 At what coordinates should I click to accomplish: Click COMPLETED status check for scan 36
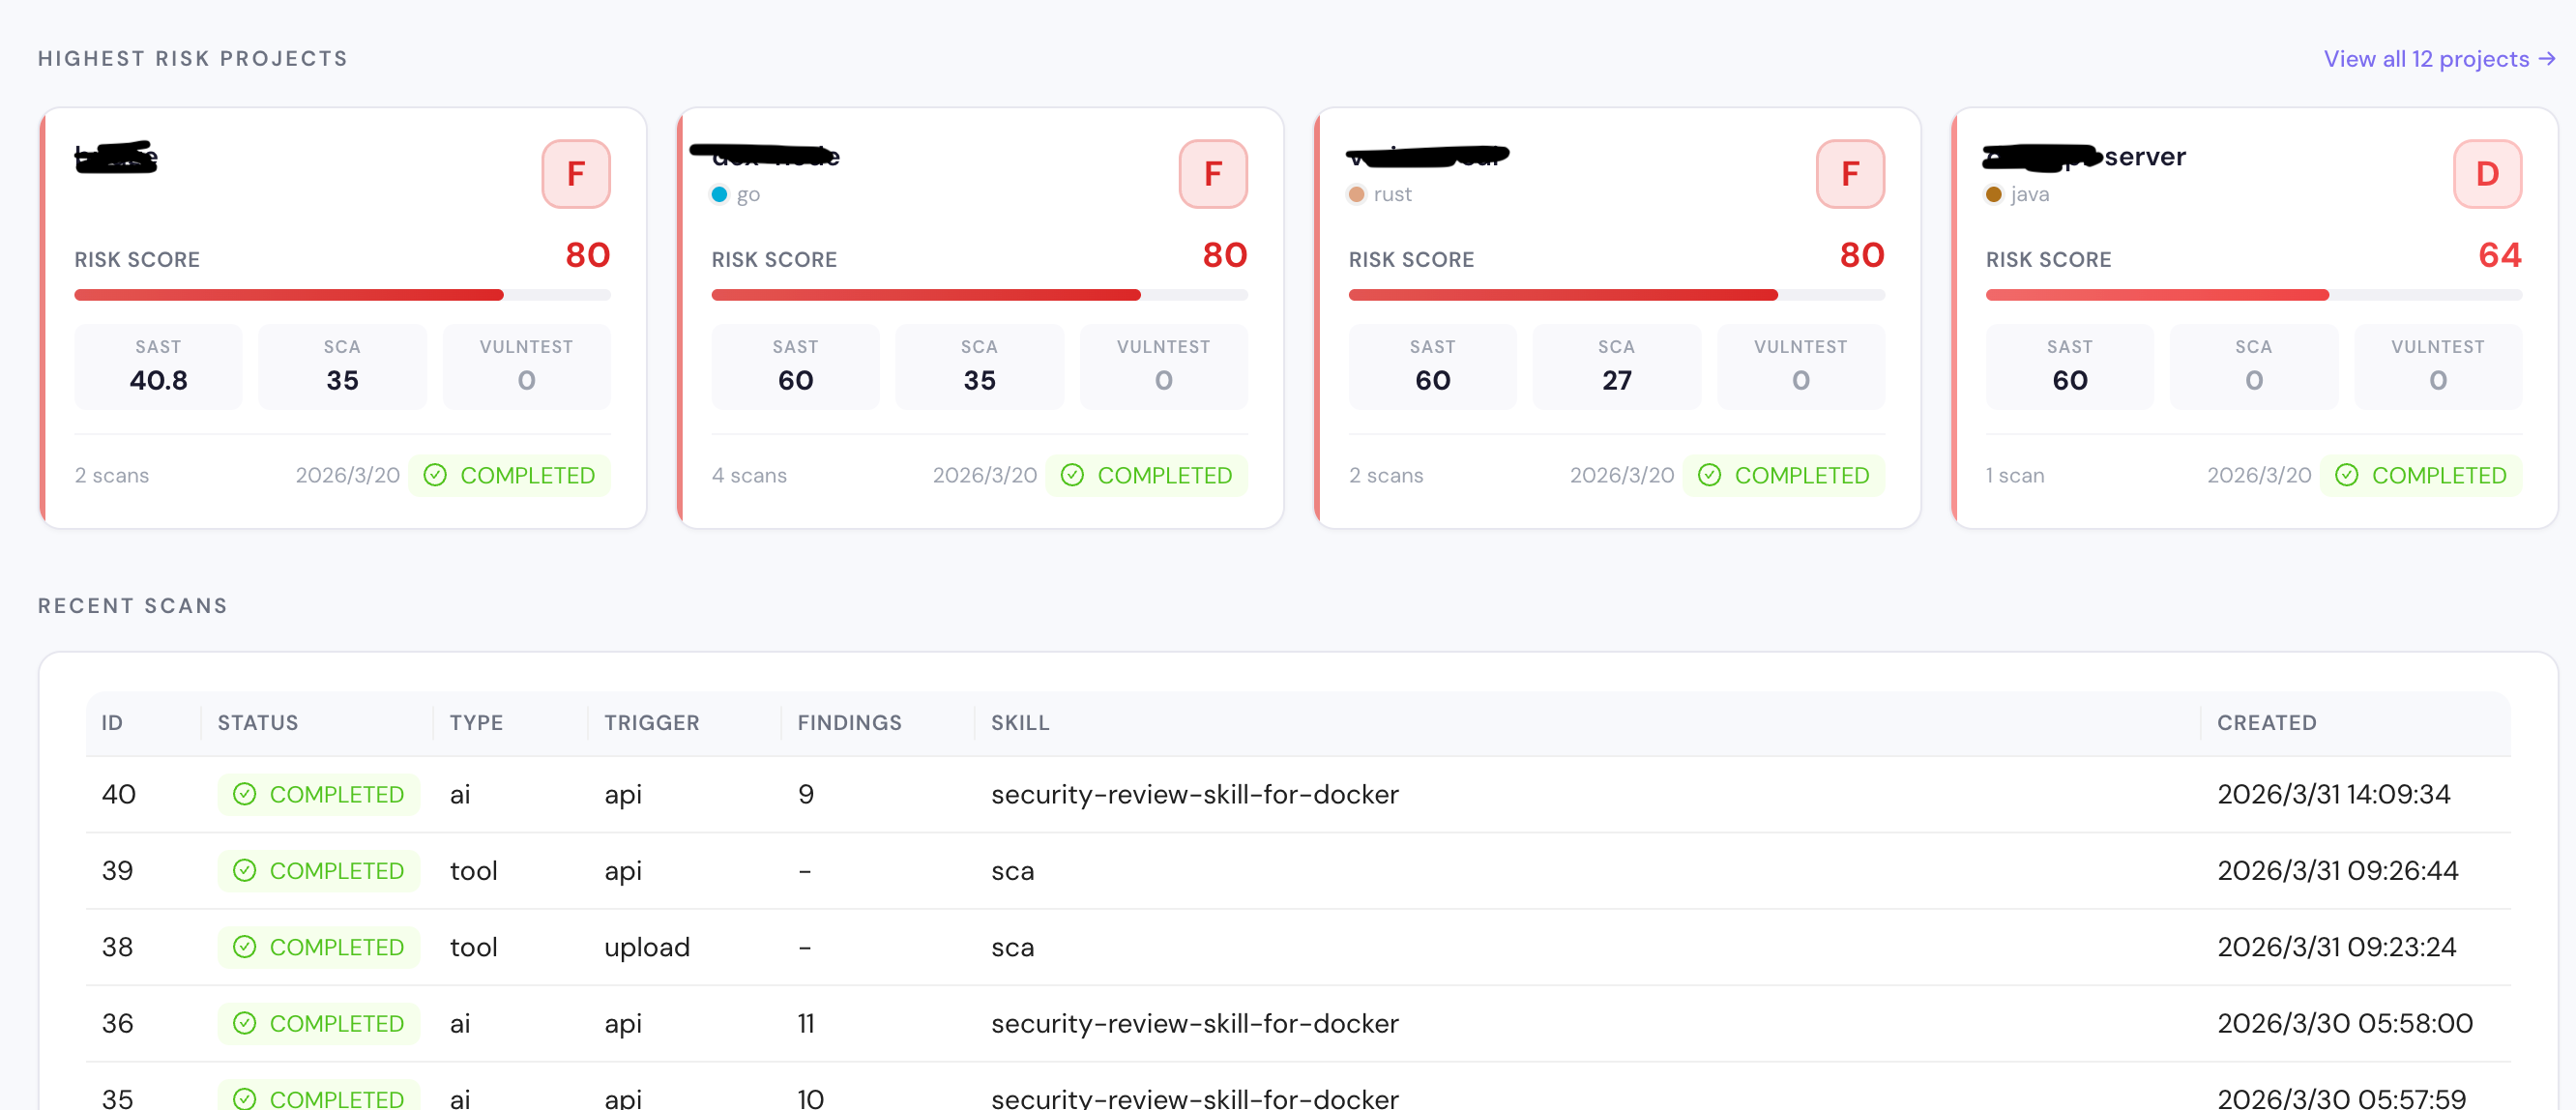[x=318, y=1023]
